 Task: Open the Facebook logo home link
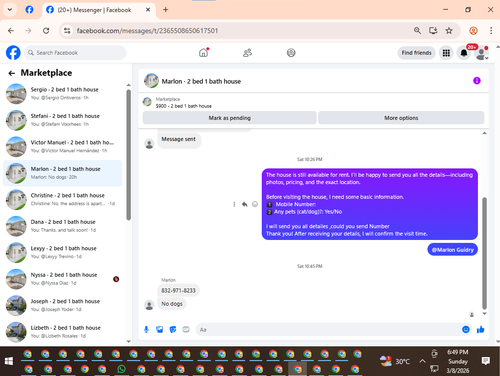pyautogui.click(x=13, y=53)
